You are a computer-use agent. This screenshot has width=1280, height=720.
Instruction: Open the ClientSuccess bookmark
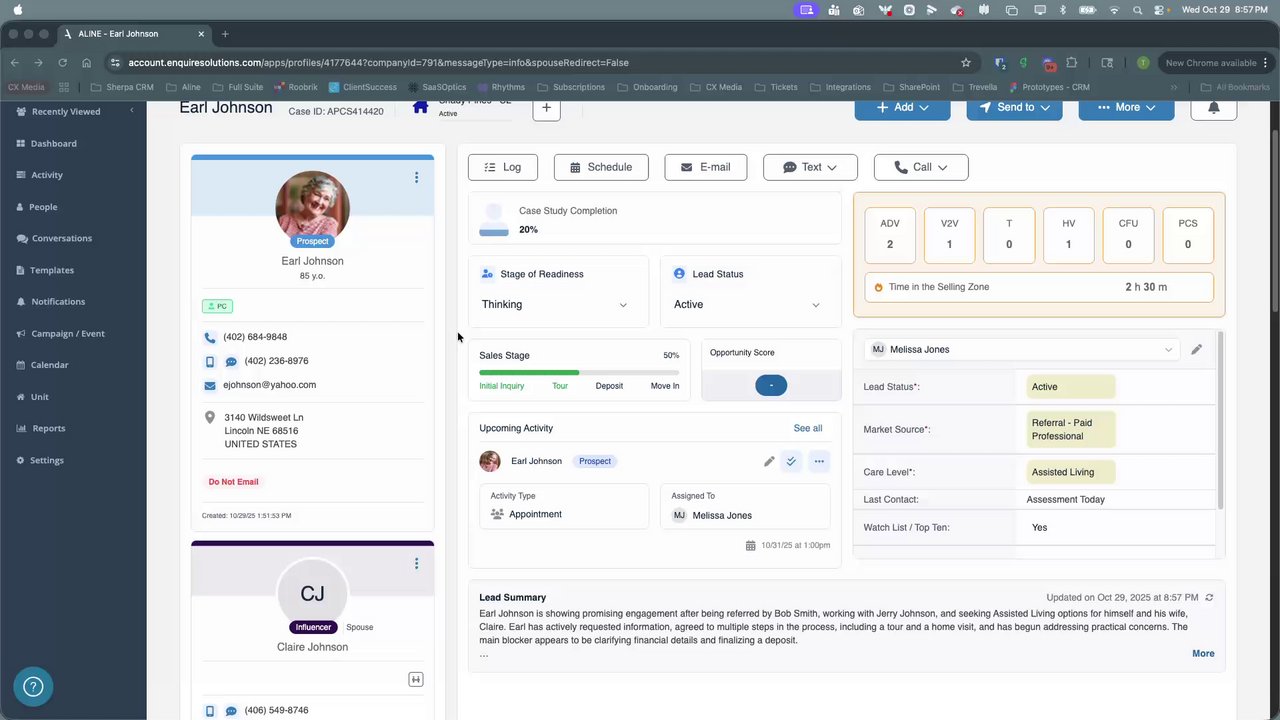click(x=362, y=87)
